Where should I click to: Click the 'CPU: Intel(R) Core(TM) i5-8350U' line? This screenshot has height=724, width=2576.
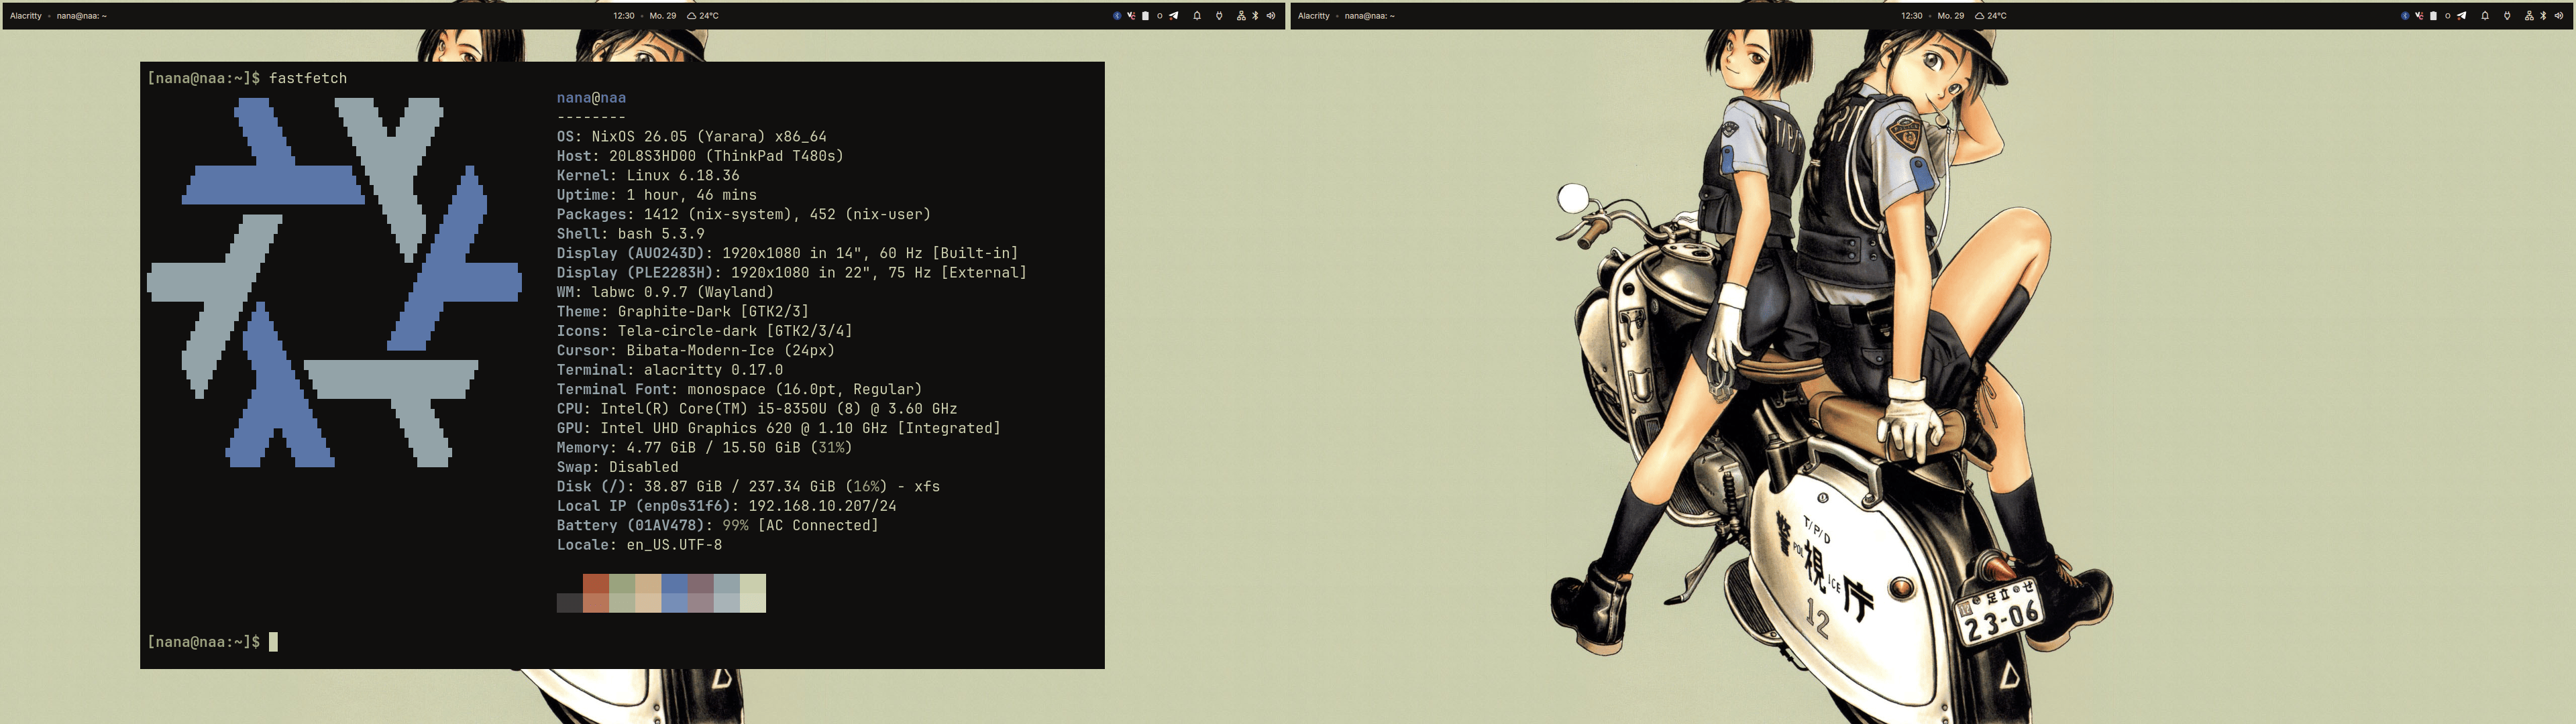click(757, 409)
